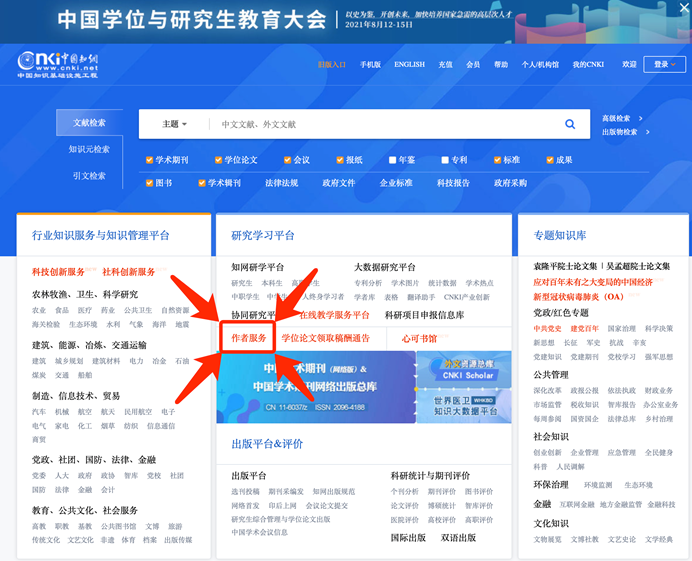Click the 世界医卫知识大数据平台 banner
Viewport: 692px width, 561px height.
[464, 406]
